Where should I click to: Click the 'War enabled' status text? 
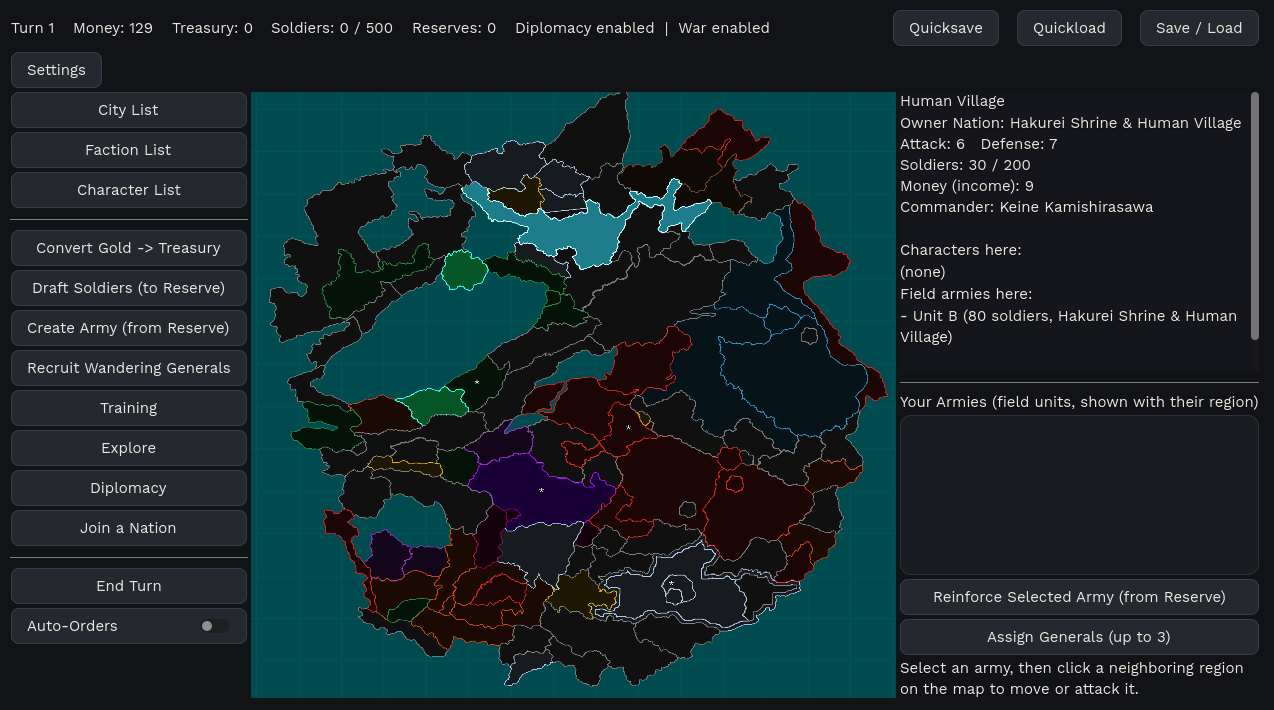(x=724, y=28)
